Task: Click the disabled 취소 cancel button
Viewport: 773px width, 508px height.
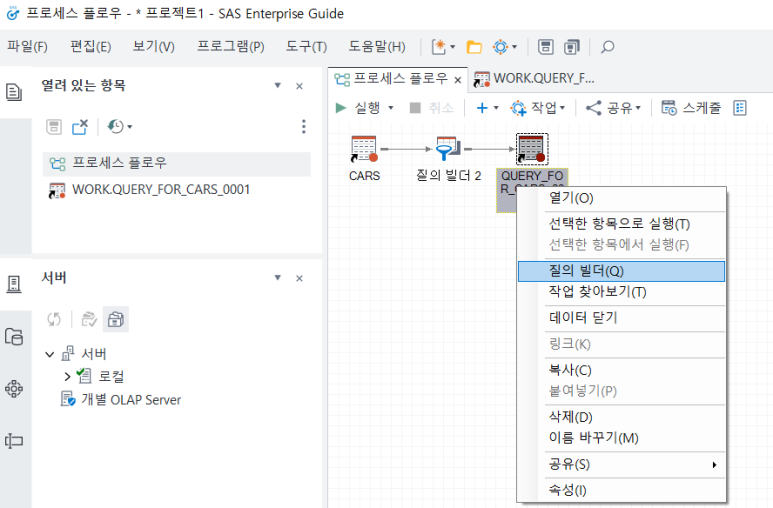Action: click(432, 108)
